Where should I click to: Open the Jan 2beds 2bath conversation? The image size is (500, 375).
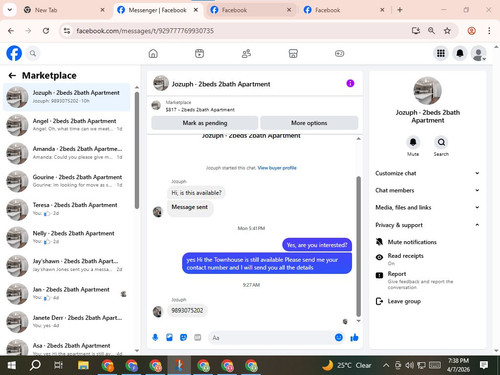coord(67,293)
